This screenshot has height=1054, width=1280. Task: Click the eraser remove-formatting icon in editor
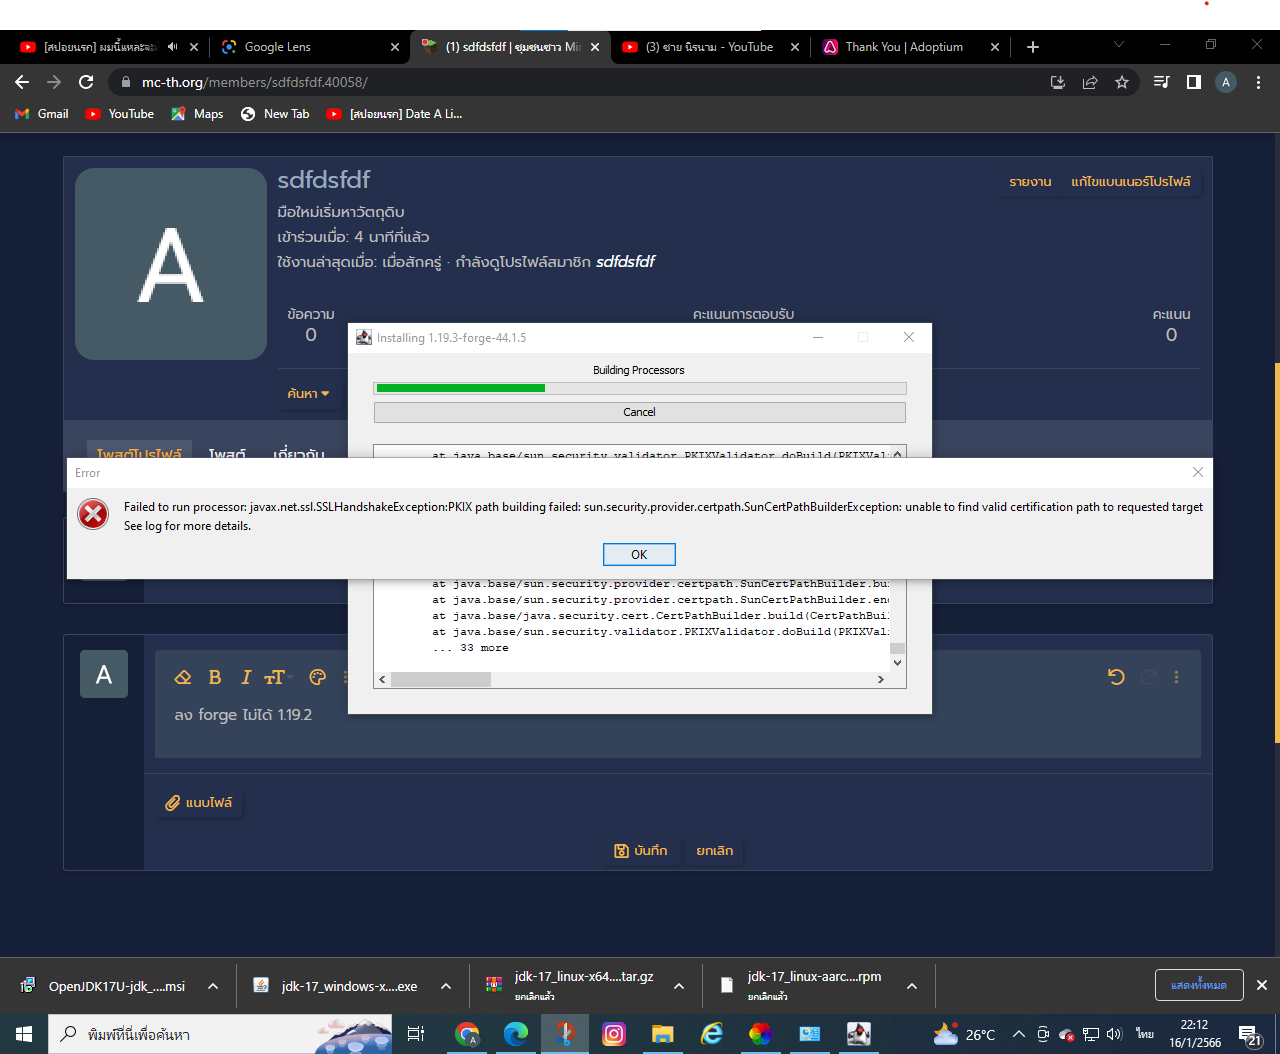pyautogui.click(x=183, y=677)
